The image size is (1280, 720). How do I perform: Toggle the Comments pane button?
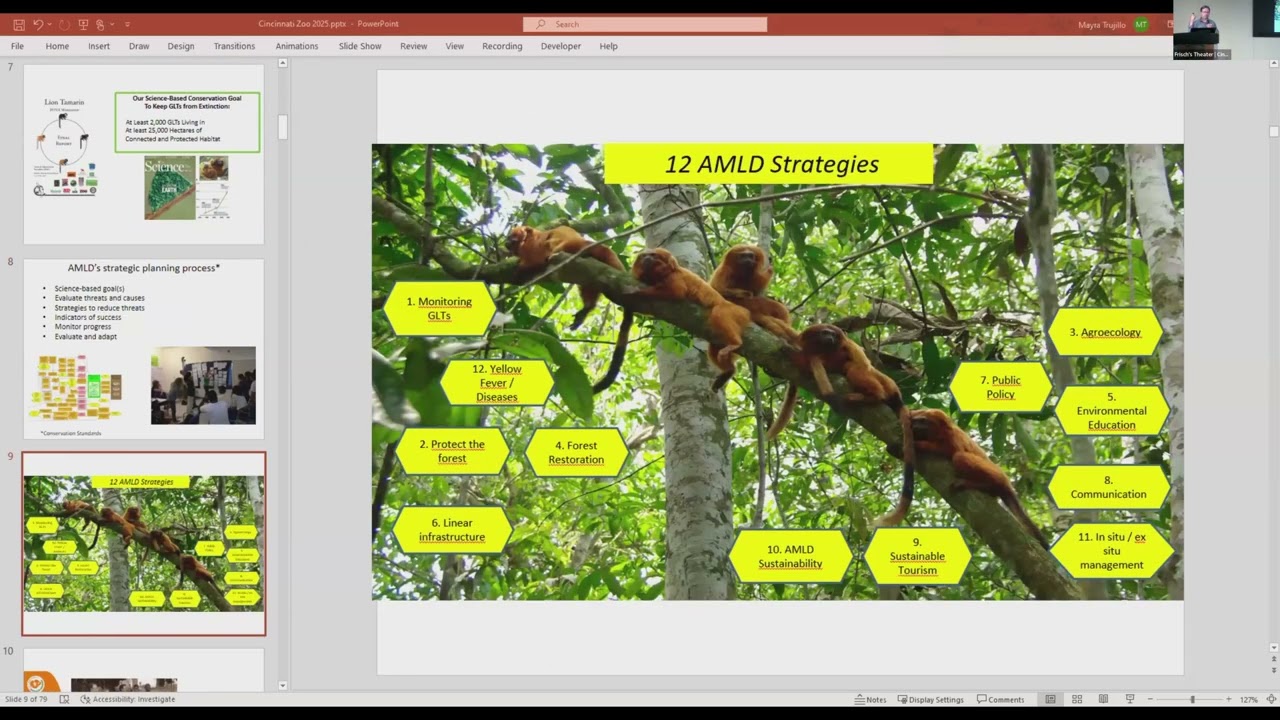click(x=1001, y=699)
